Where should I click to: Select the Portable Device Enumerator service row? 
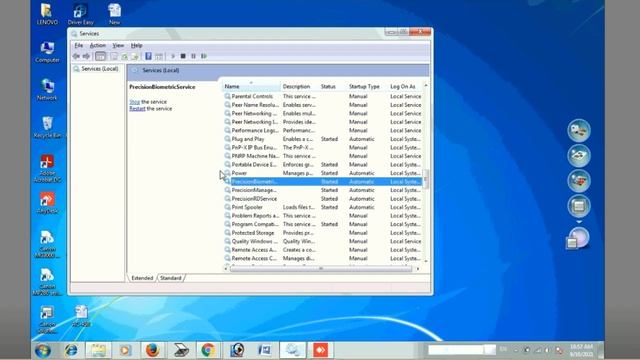(x=322, y=164)
